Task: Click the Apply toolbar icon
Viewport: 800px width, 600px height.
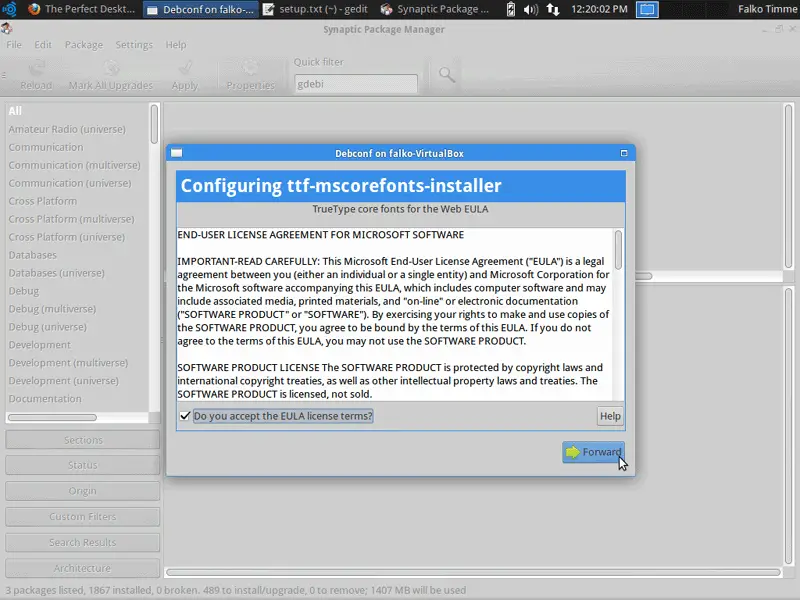Action: point(185,74)
